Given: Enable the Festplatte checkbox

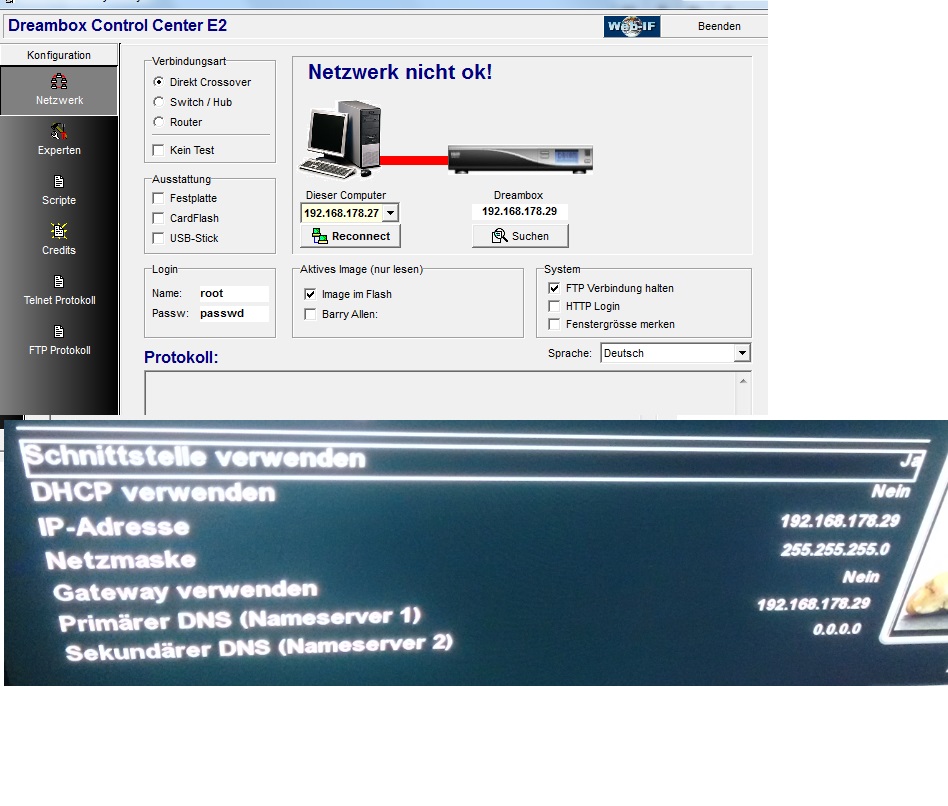Looking at the screenshot, I should (x=158, y=198).
